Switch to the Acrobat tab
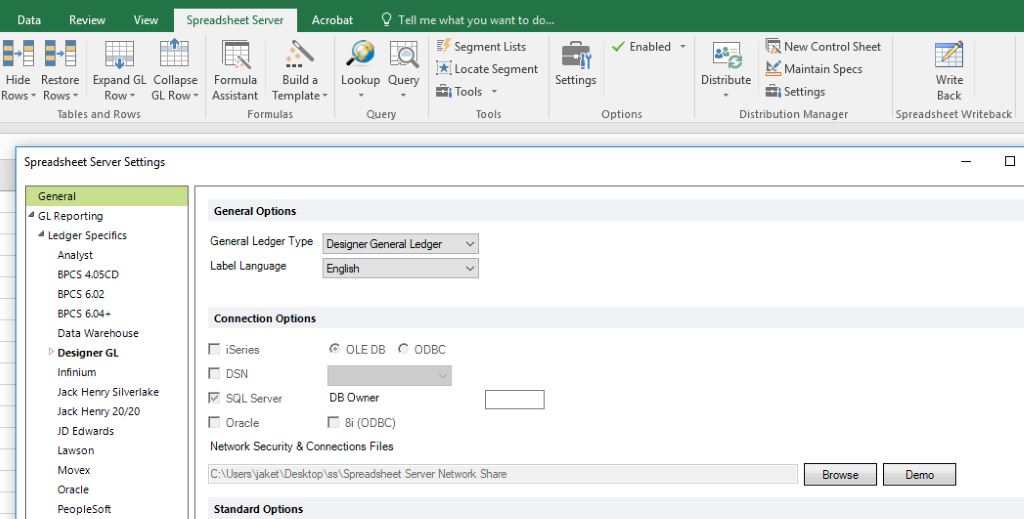The height and width of the screenshot is (519, 1024). click(332, 20)
